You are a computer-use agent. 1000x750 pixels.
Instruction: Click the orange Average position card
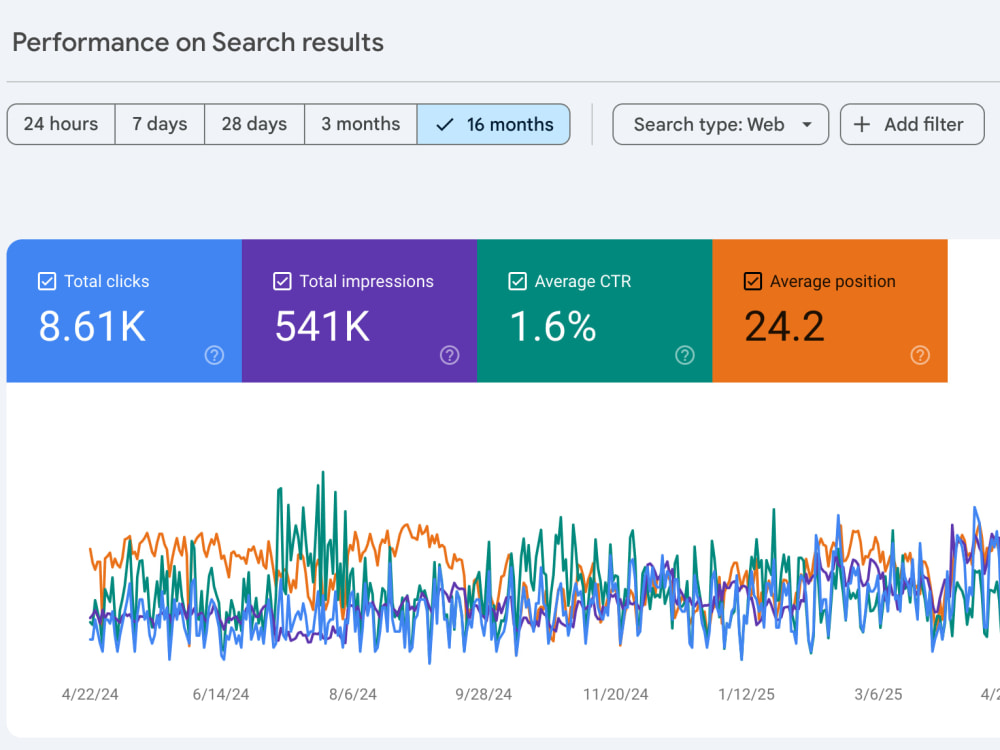pos(830,311)
